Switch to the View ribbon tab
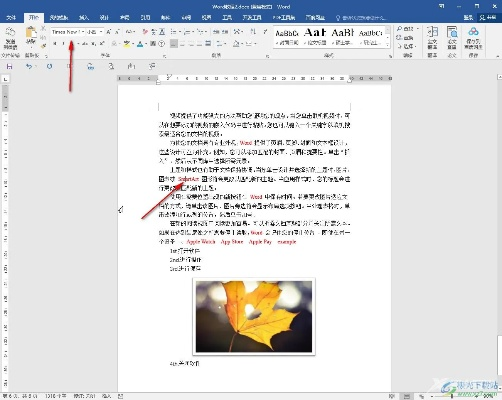The height and width of the screenshot is (400, 502). click(206, 17)
